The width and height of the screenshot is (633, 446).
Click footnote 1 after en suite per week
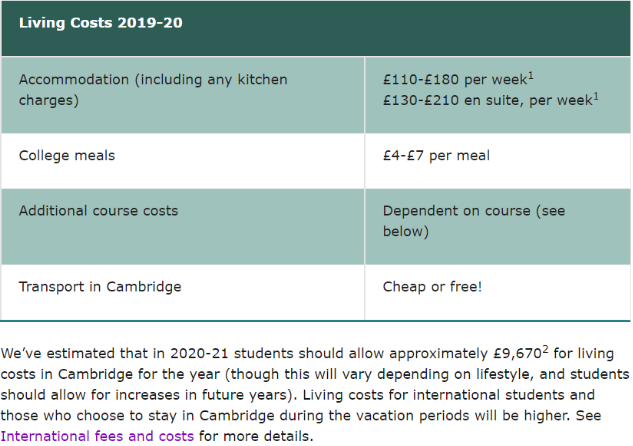pyautogui.click(x=596, y=96)
